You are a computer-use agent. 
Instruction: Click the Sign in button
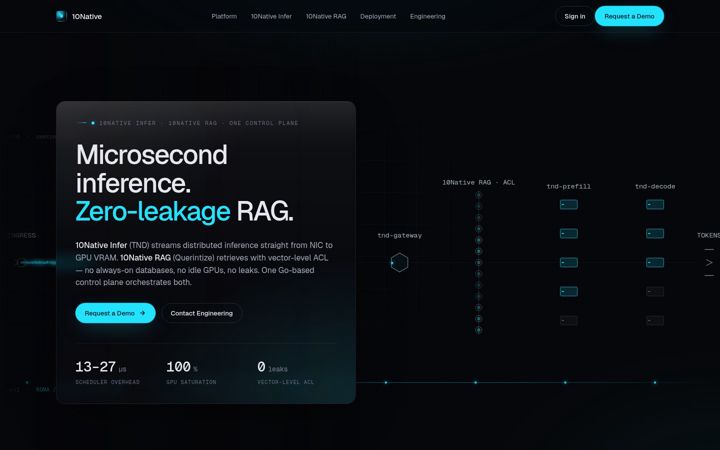(575, 16)
